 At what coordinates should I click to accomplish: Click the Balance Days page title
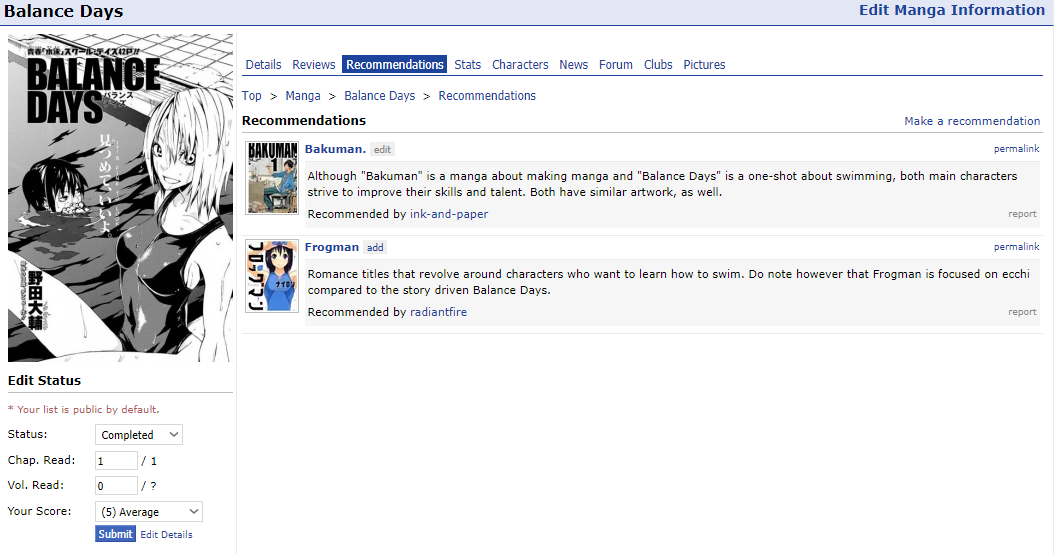(63, 11)
